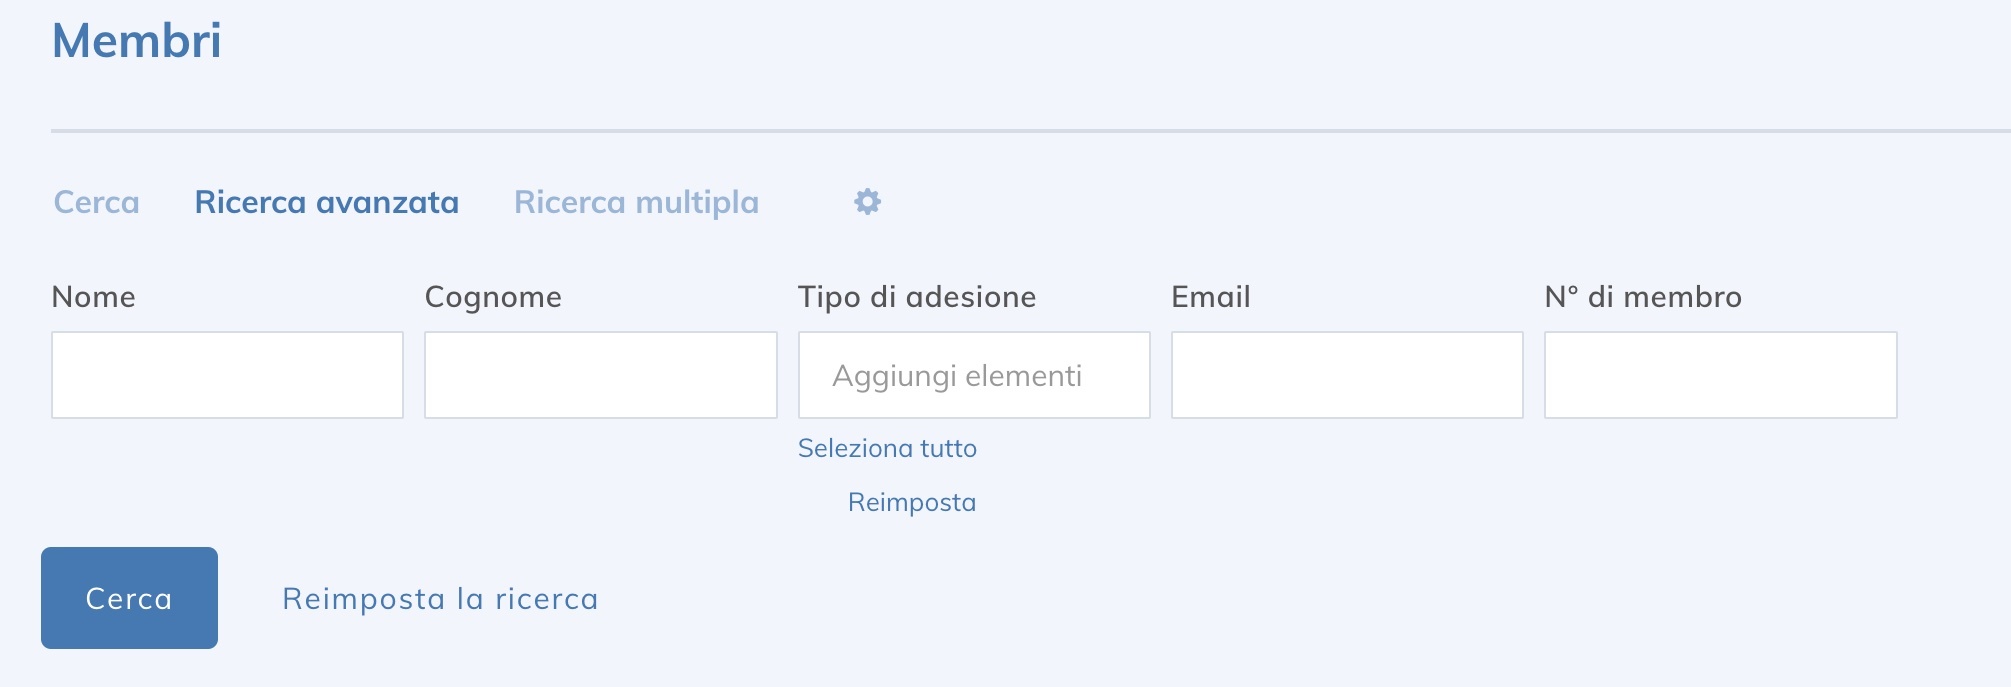Reset membership type selection via Reimposta
This screenshot has width=2011, height=687.
coord(912,501)
